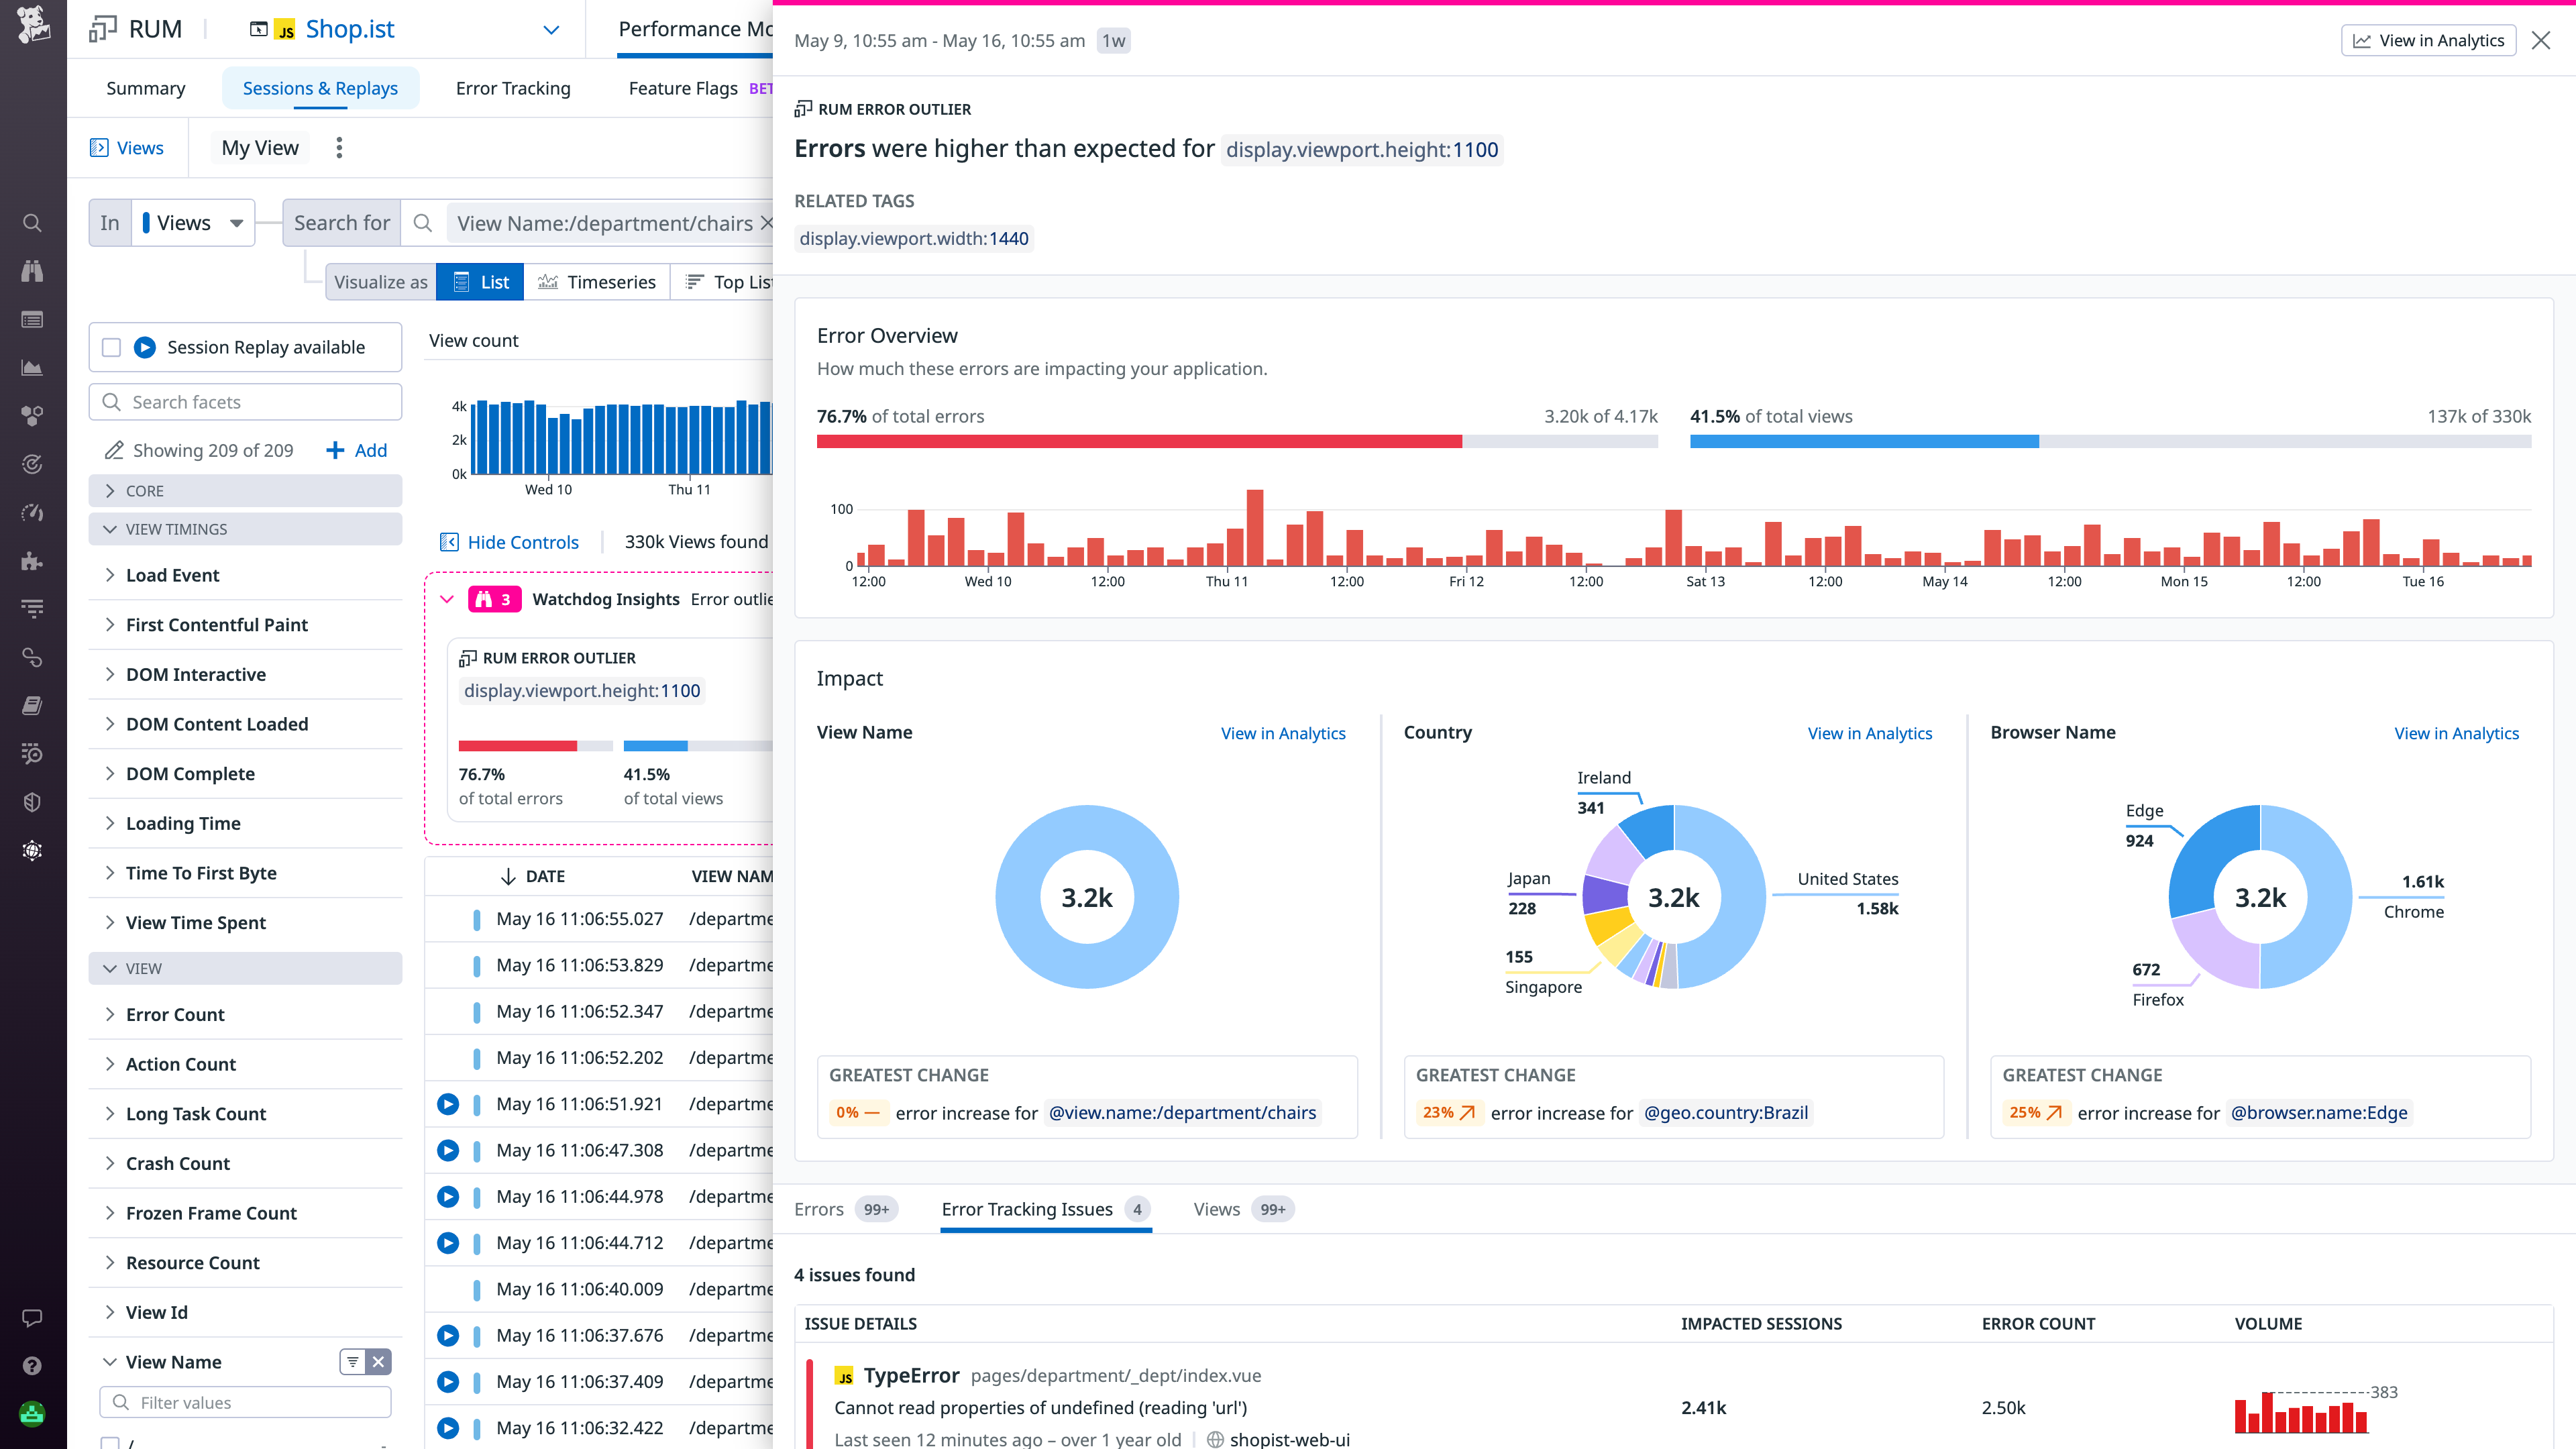Play the session replay for May 16 11:06:32.422
The width and height of the screenshot is (2576, 1449).
(x=448, y=1428)
